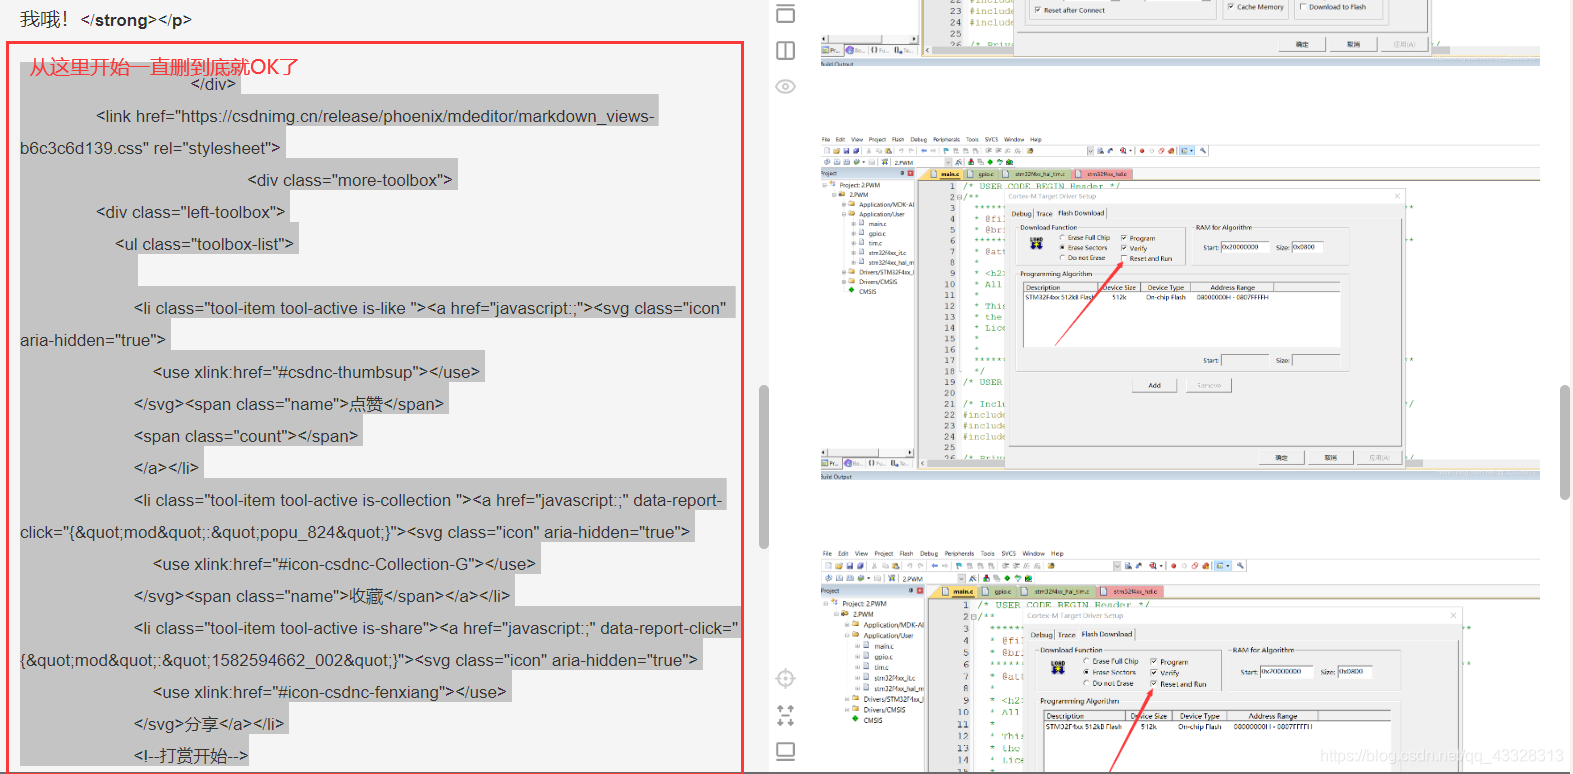Click the window-outline icon at sidebar top
The image size is (1573, 774).
(786, 13)
